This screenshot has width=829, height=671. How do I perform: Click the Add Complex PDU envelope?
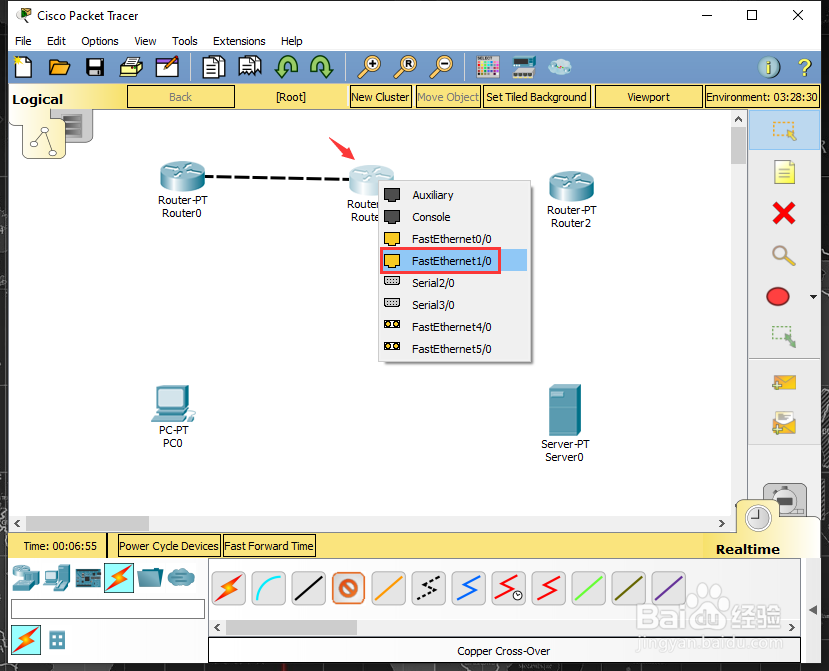click(784, 423)
